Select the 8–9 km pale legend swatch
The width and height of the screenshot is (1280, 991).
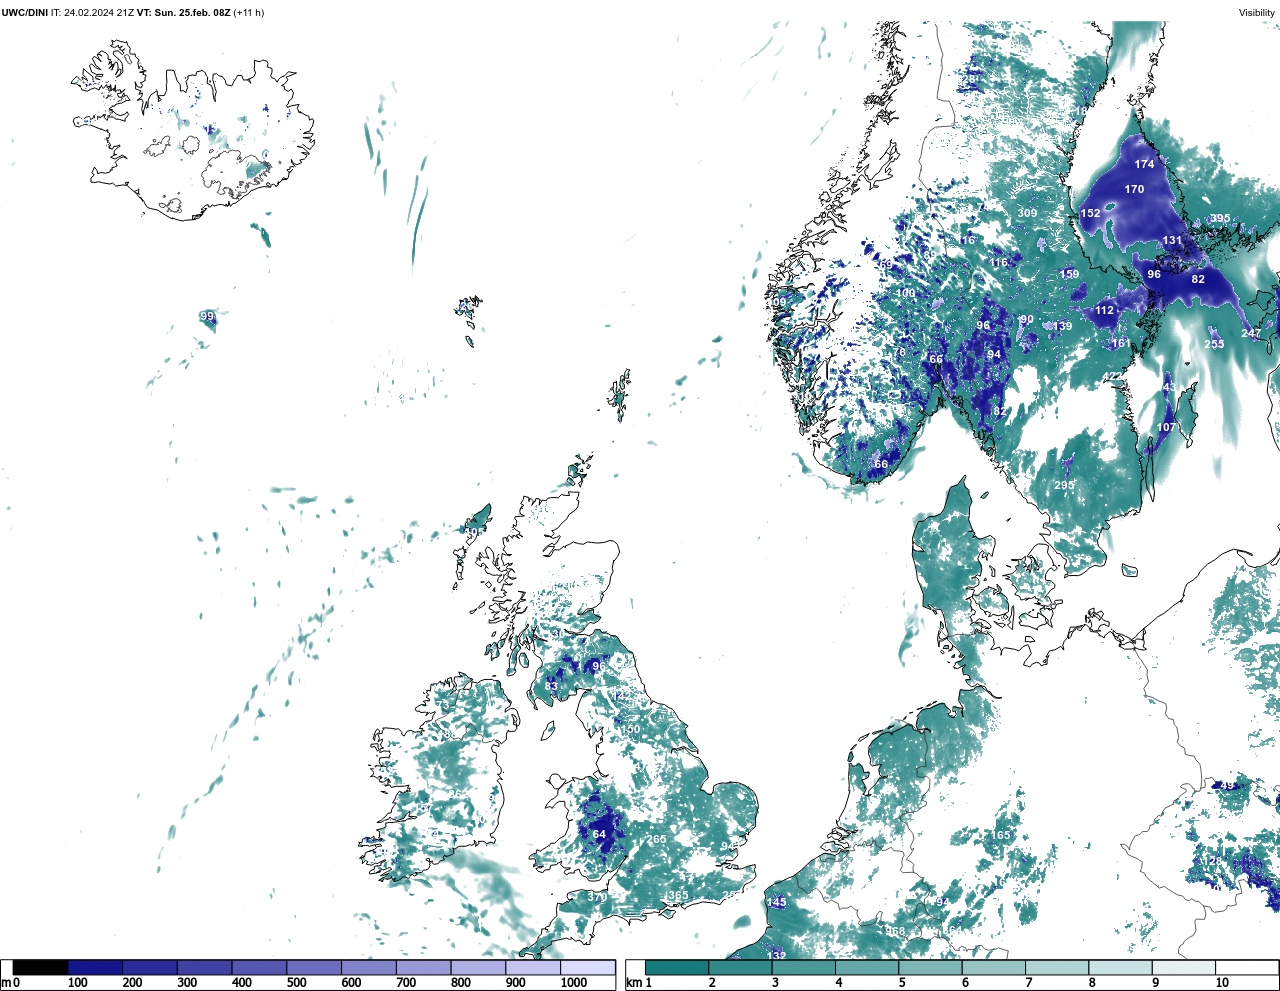1120,968
